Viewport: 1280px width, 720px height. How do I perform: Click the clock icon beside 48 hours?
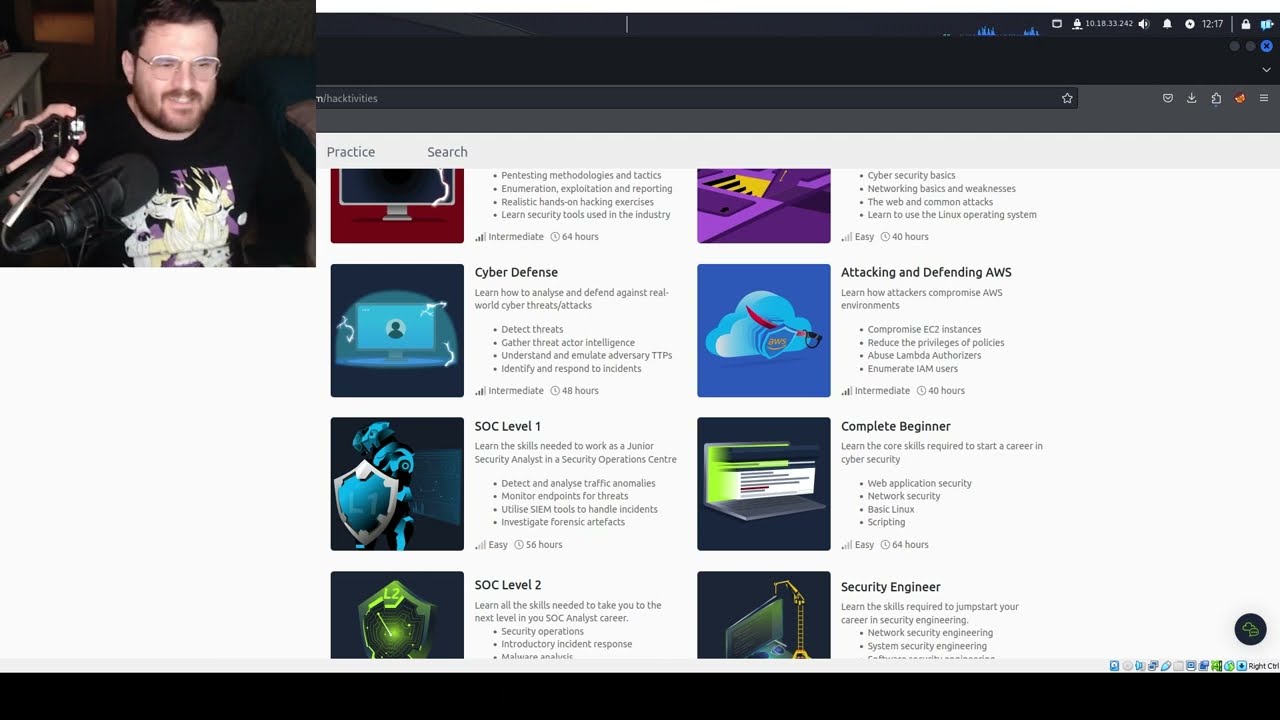(554, 391)
